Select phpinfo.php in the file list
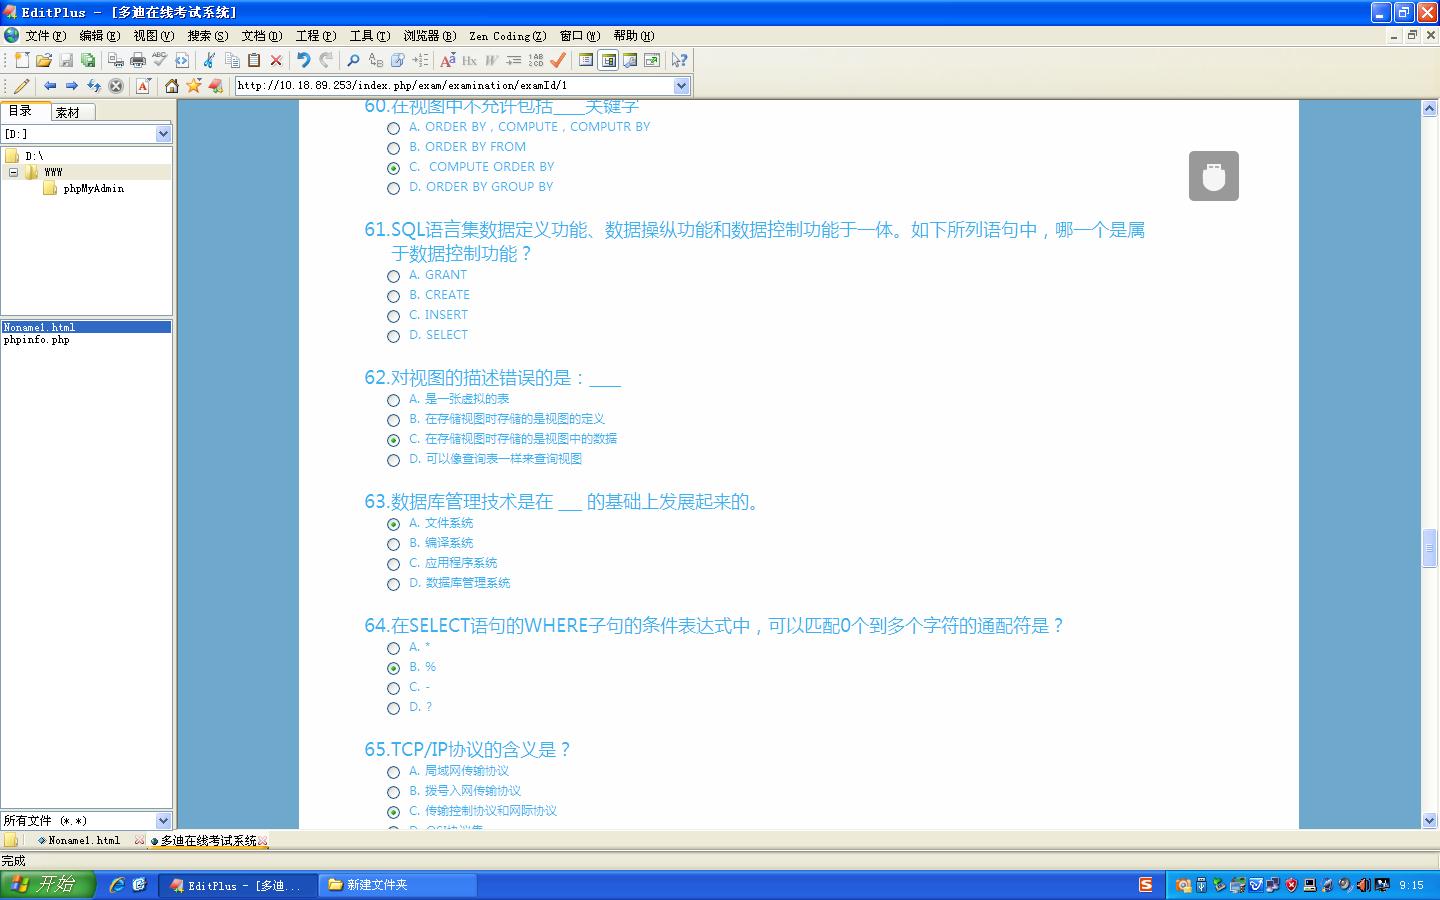Screen dimensions: 1440x900 pyautogui.click(x=37, y=340)
